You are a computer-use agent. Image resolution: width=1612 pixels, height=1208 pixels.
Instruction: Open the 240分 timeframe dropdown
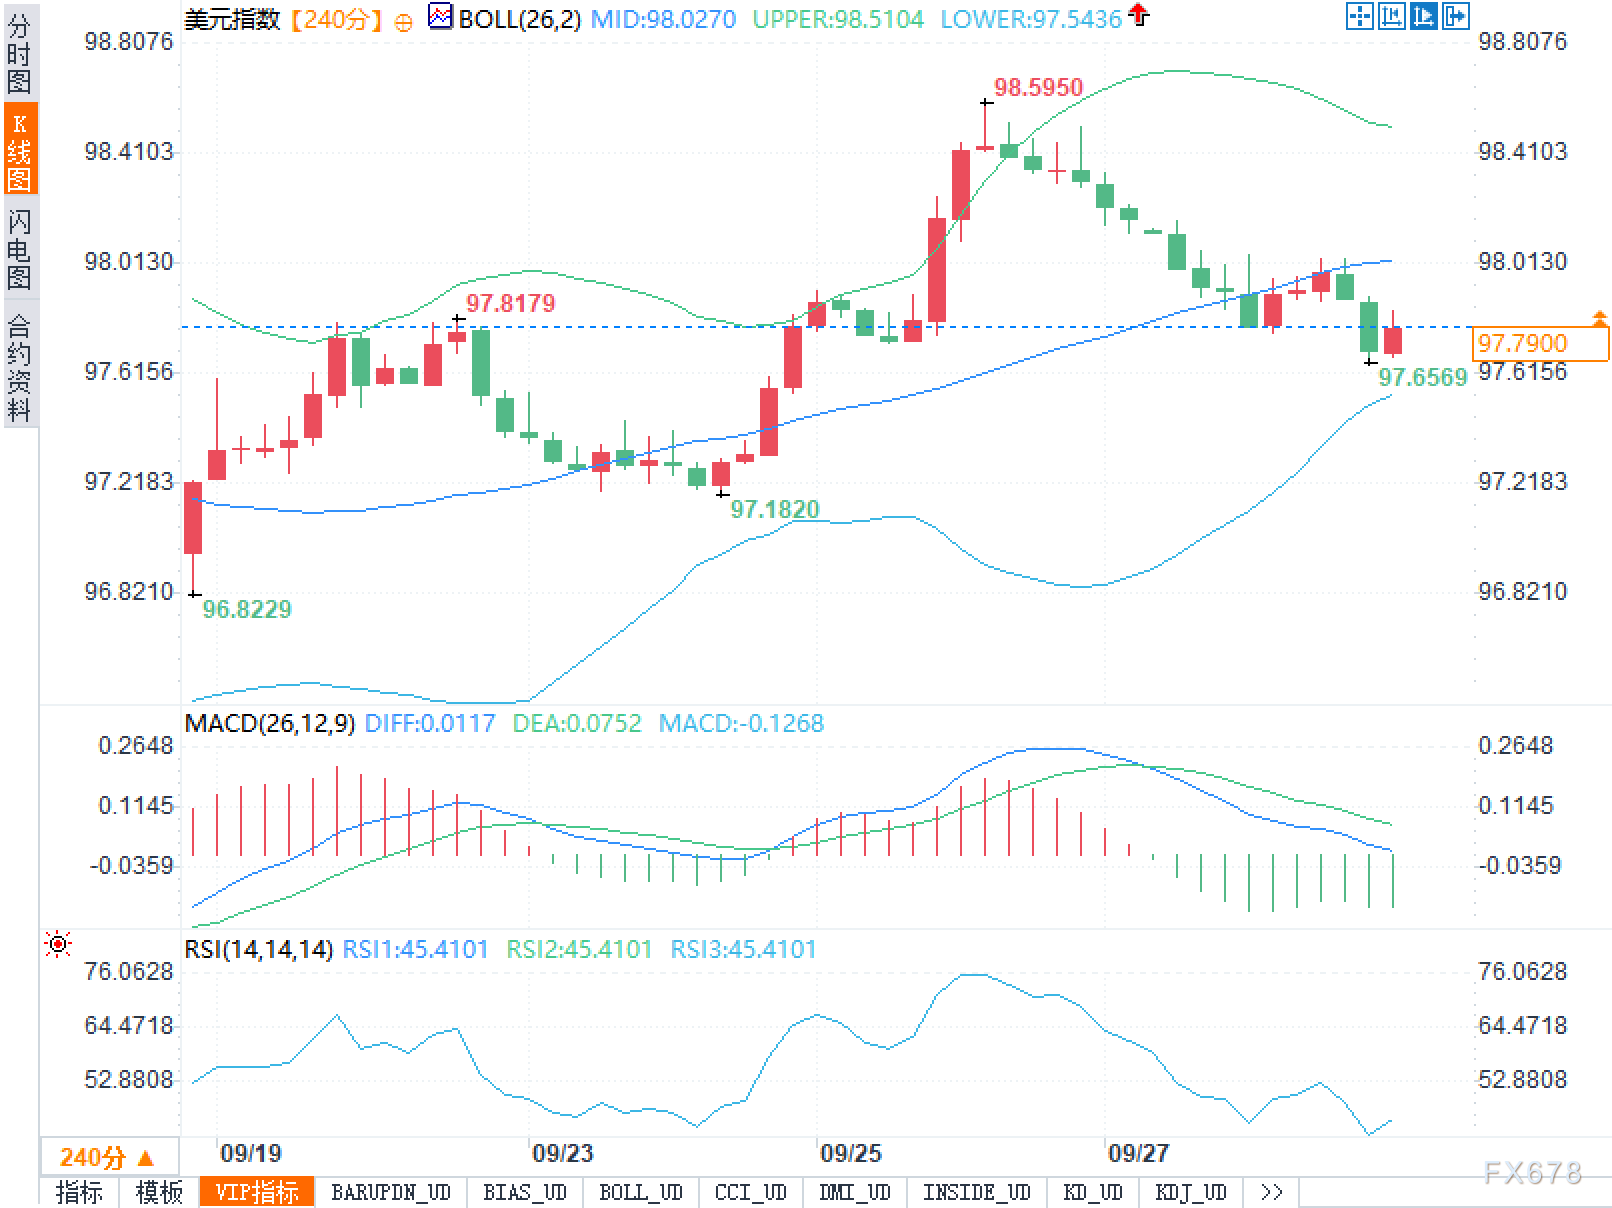[x=108, y=1157]
